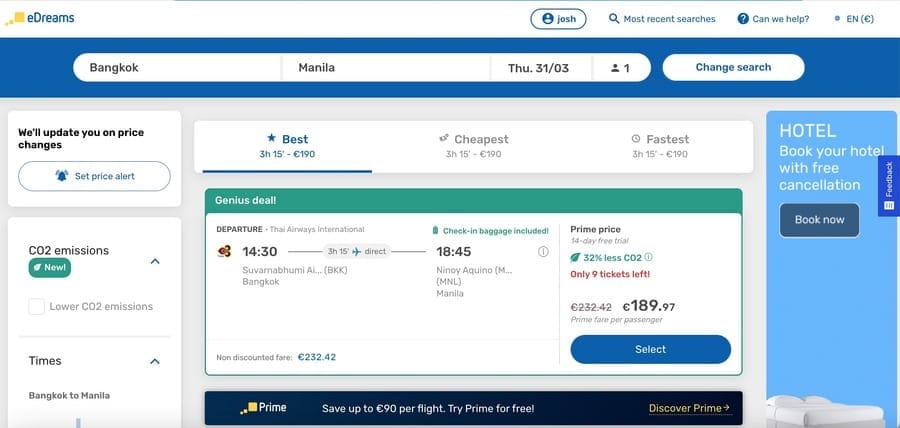
Task: Click the passenger count icon in search bar
Action: (615, 68)
